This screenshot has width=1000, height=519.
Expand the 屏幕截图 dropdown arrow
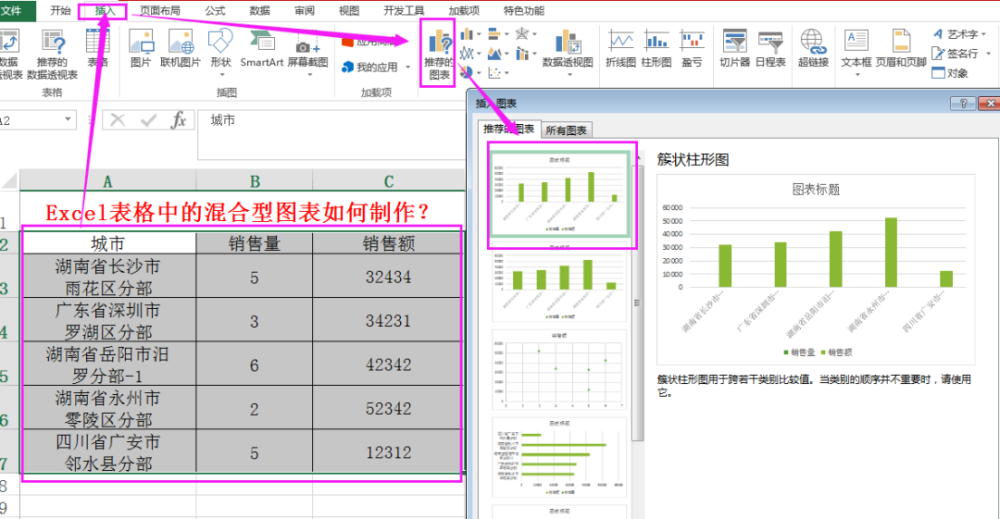pos(310,75)
